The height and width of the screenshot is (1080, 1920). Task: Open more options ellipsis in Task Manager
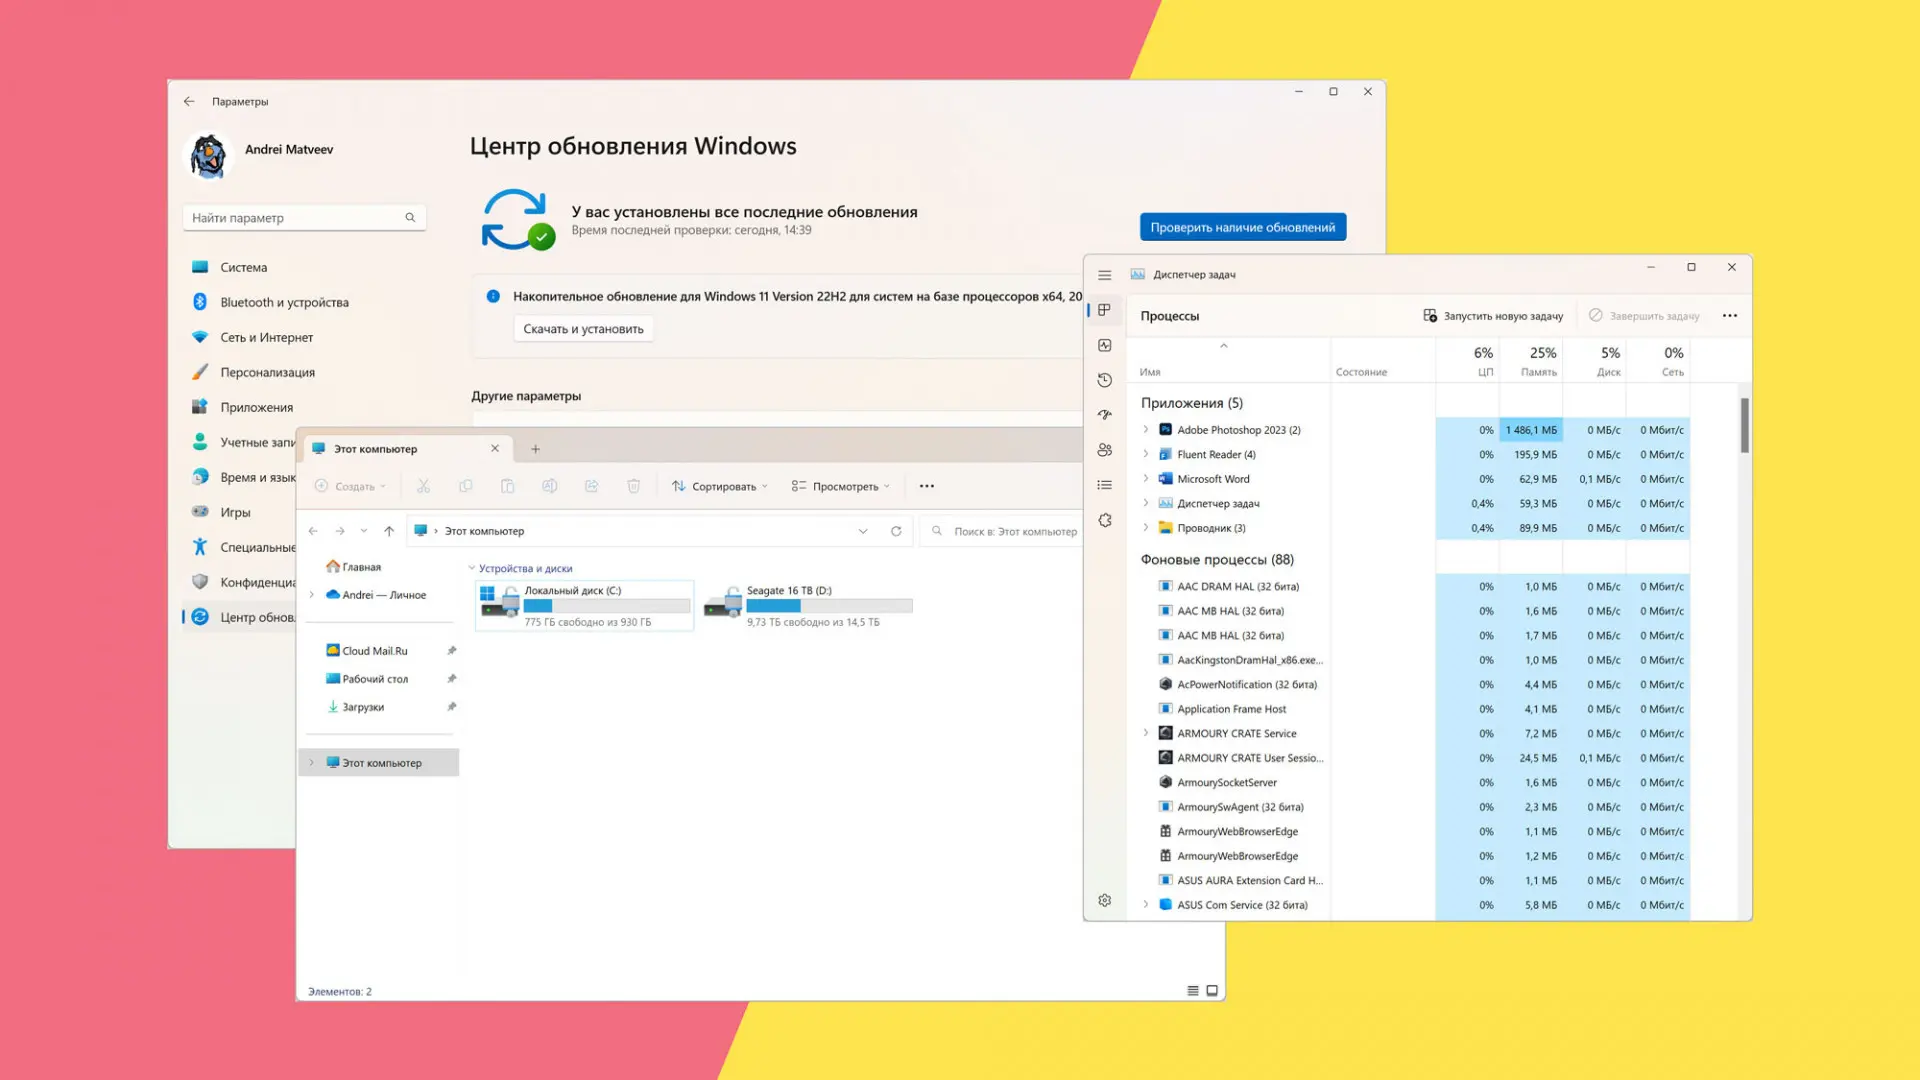[1730, 316]
